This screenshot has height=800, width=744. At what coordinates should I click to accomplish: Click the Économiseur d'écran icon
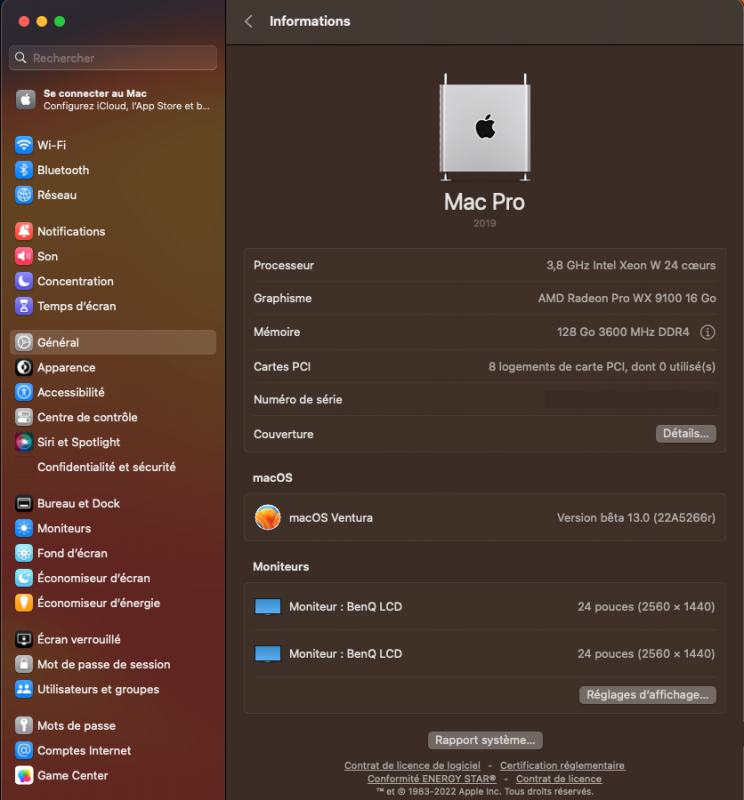(24, 578)
